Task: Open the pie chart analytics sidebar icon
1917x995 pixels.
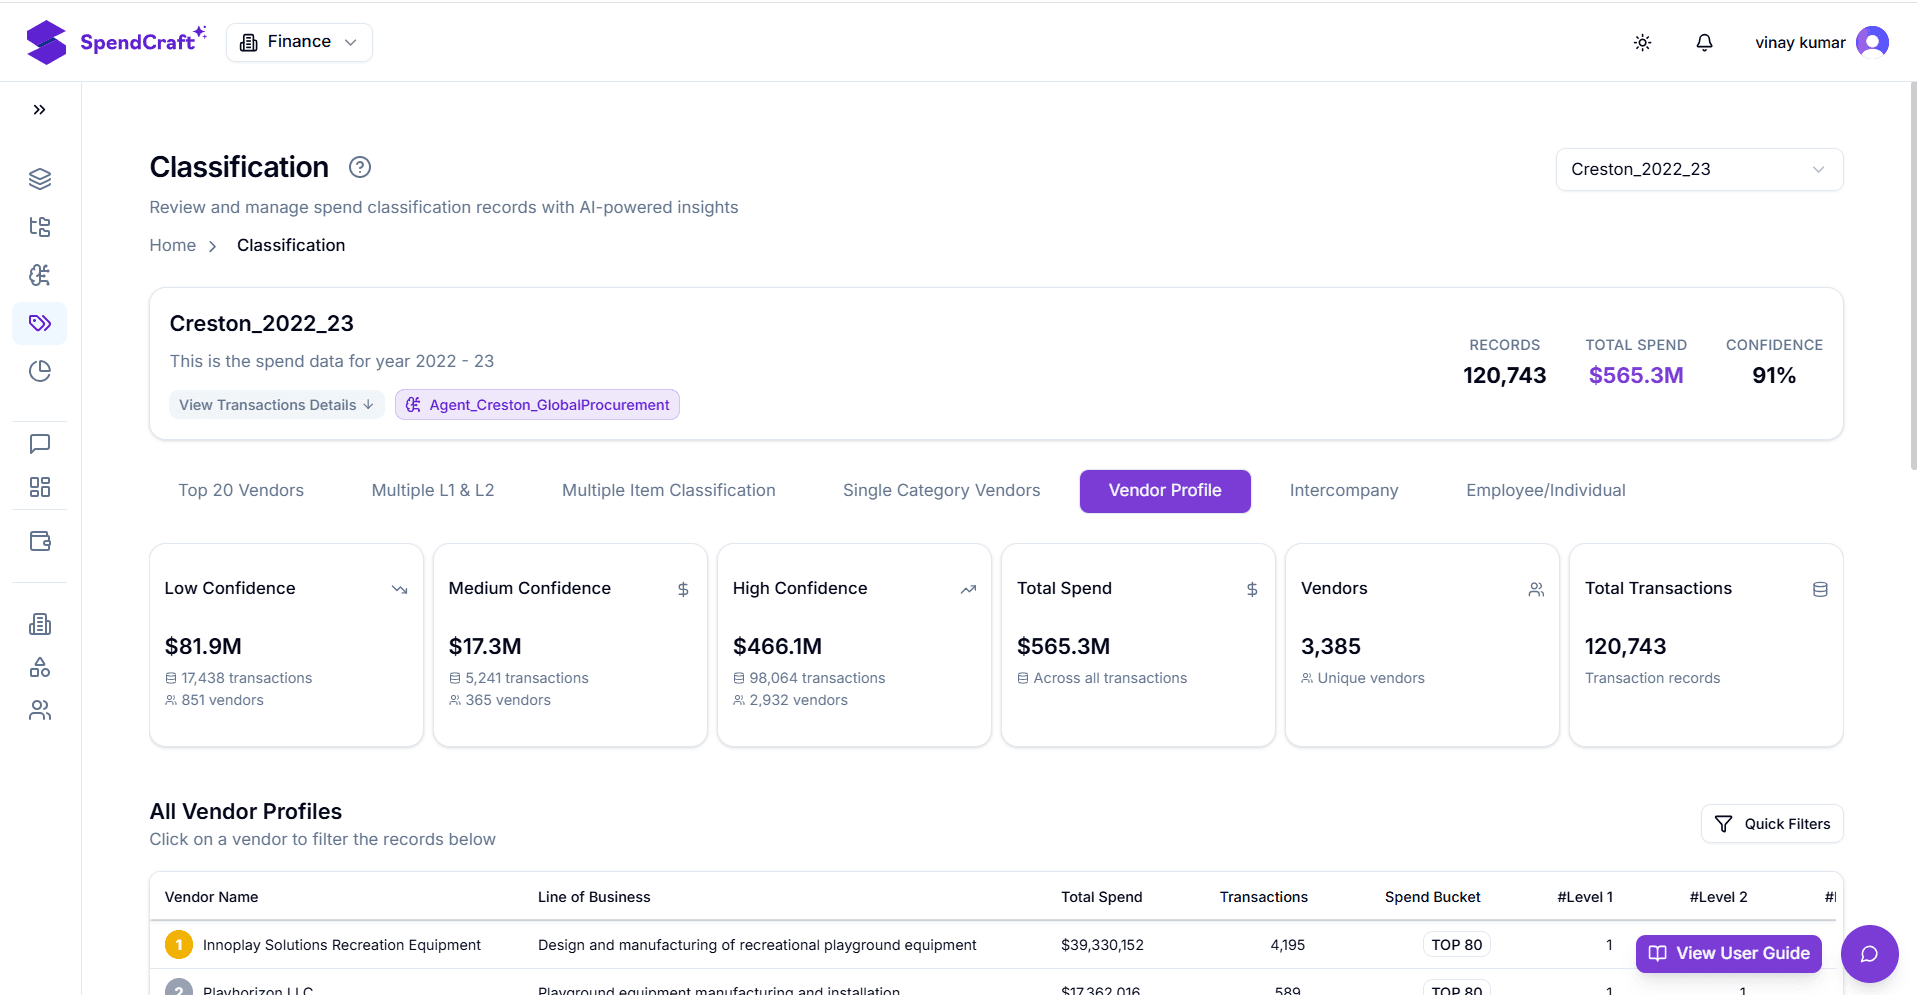Action: [x=40, y=371]
